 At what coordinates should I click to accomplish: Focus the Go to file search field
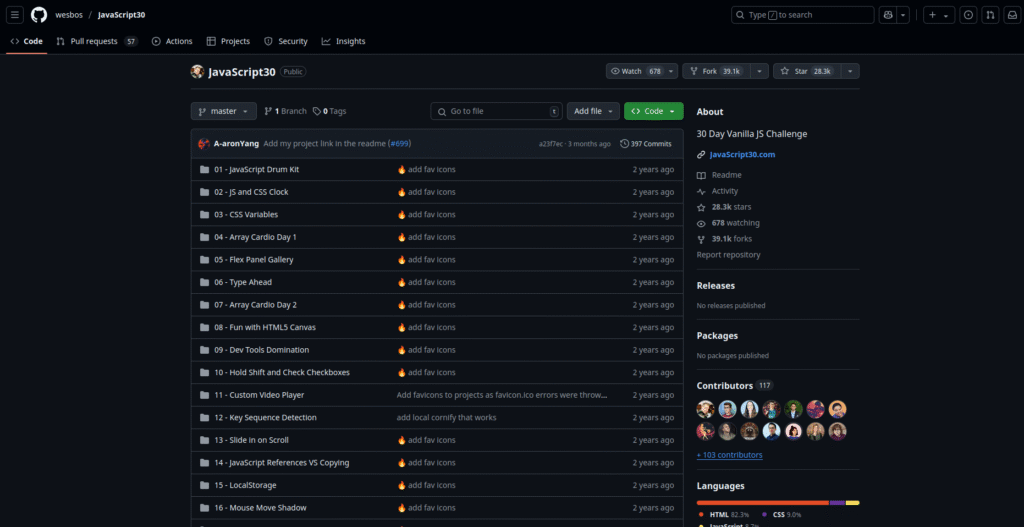(x=496, y=112)
